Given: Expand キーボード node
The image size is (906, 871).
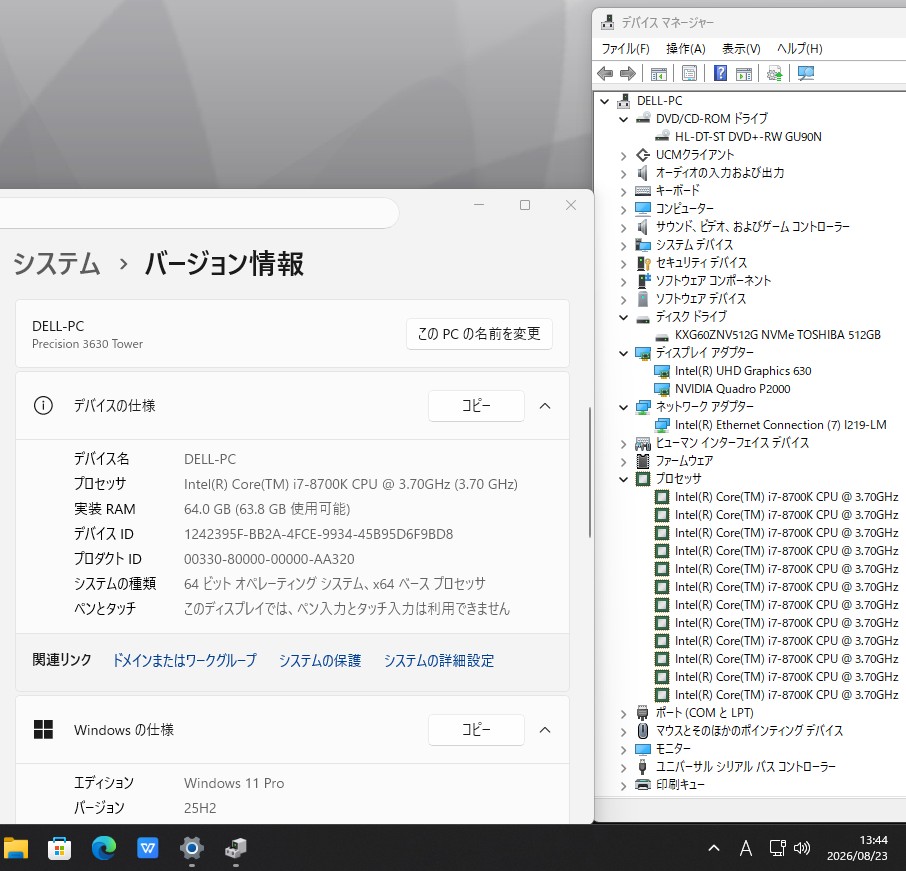Looking at the screenshot, I should pos(623,191).
